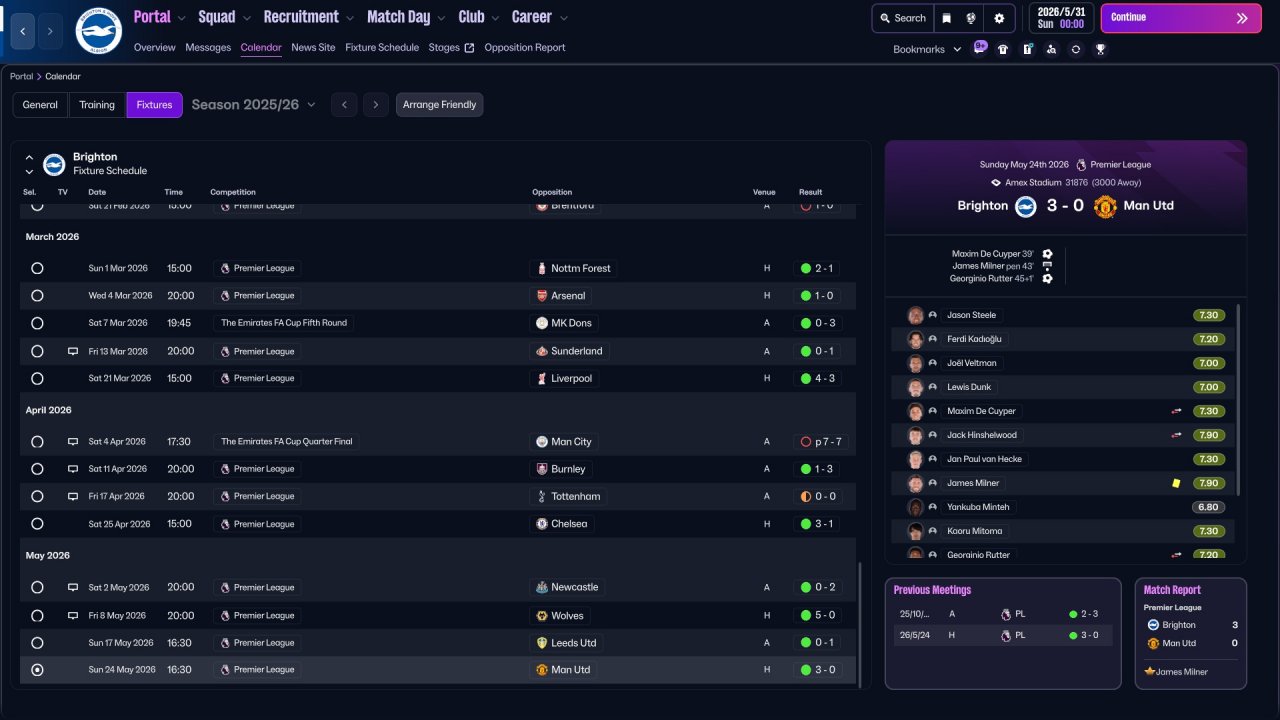This screenshot has height=720, width=1280.
Task: Select the Tottenham fixture radio button
Action: [x=37, y=496]
